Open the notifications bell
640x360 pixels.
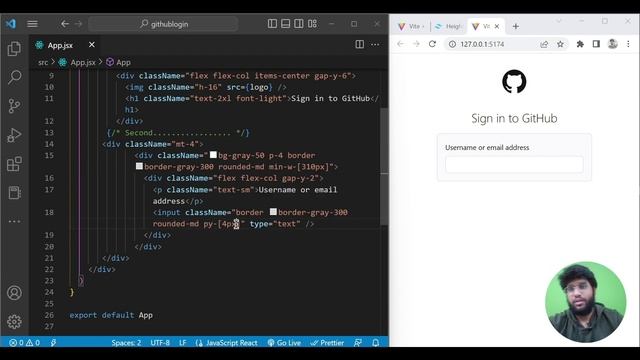[x=376, y=343]
